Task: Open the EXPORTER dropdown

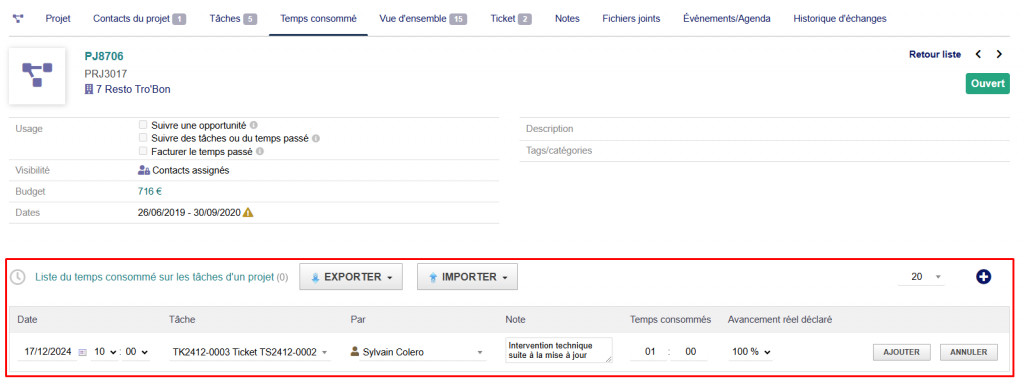Action: (351, 277)
